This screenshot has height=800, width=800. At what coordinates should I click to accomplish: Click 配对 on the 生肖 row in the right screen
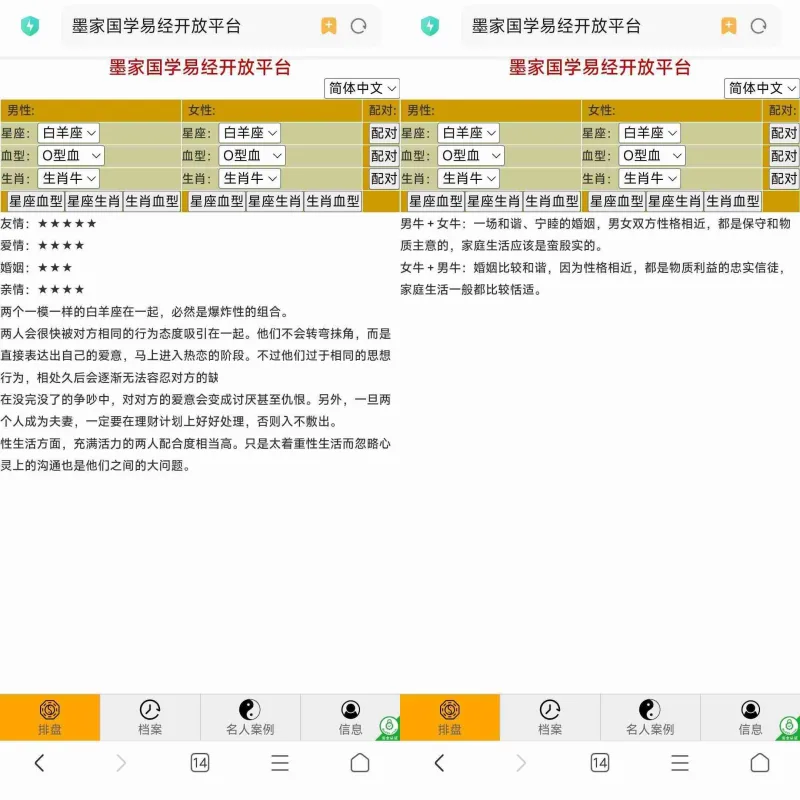[784, 179]
